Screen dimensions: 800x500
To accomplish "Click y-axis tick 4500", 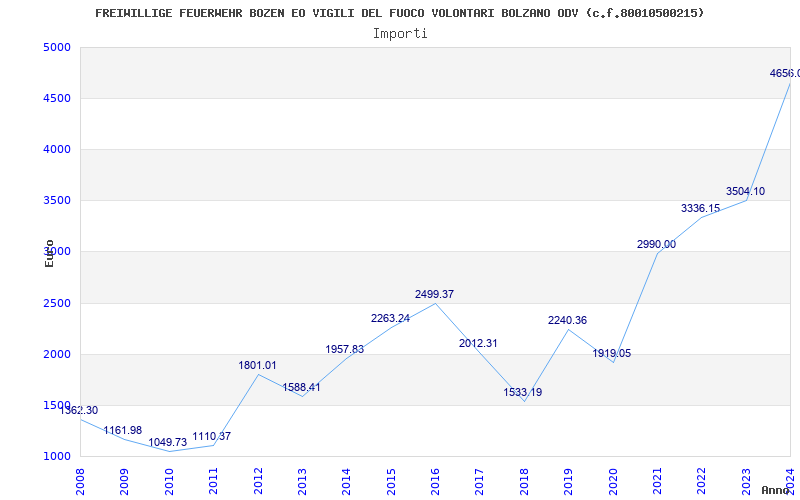I will click(x=57, y=98).
